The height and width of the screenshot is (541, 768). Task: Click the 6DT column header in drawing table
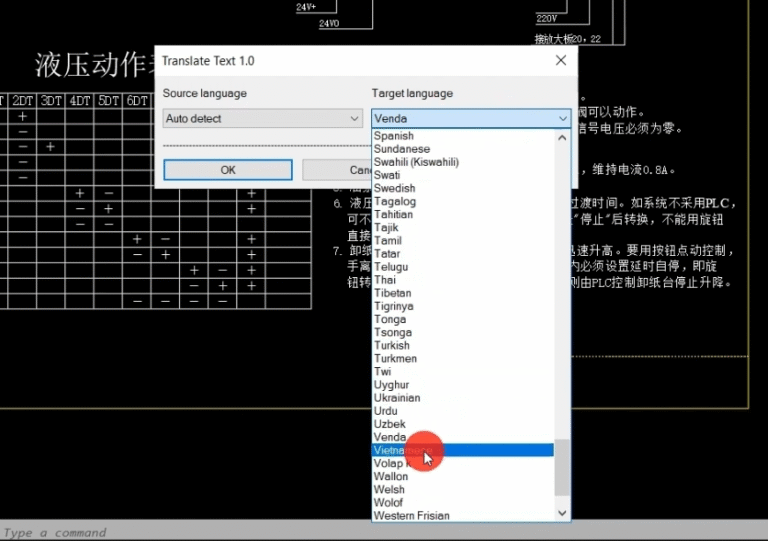click(x=137, y=101)
